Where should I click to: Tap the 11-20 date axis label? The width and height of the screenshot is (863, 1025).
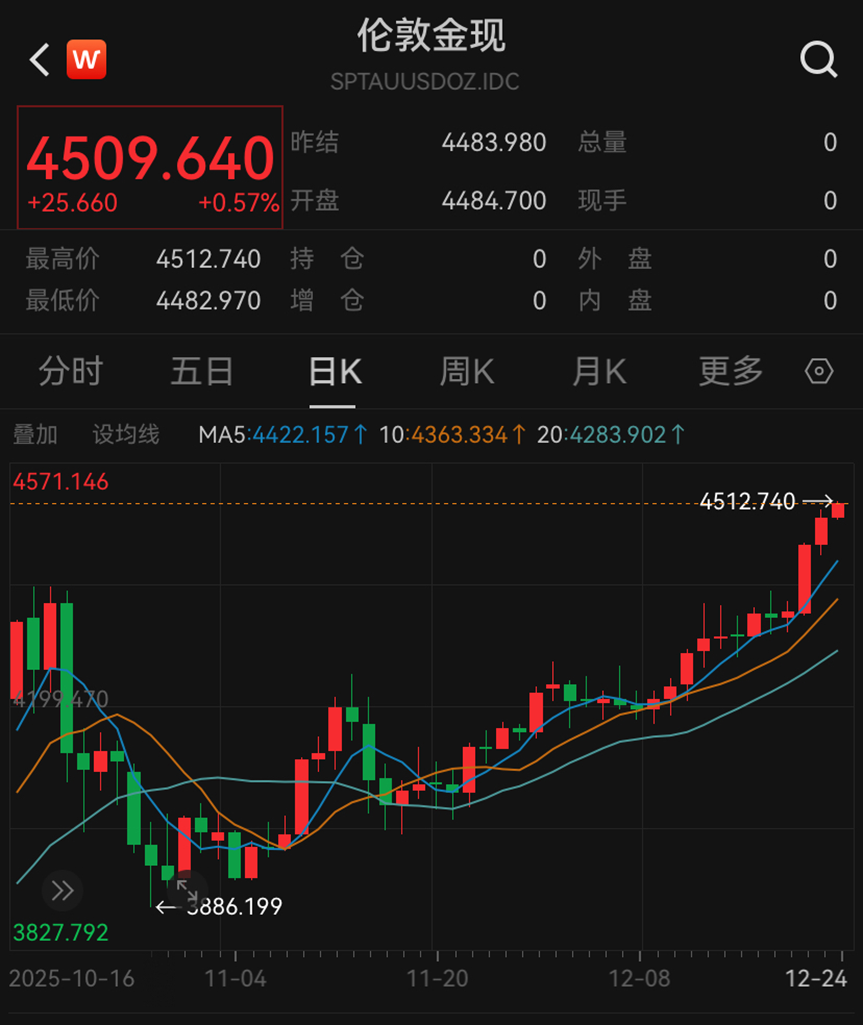pos(437,979)
